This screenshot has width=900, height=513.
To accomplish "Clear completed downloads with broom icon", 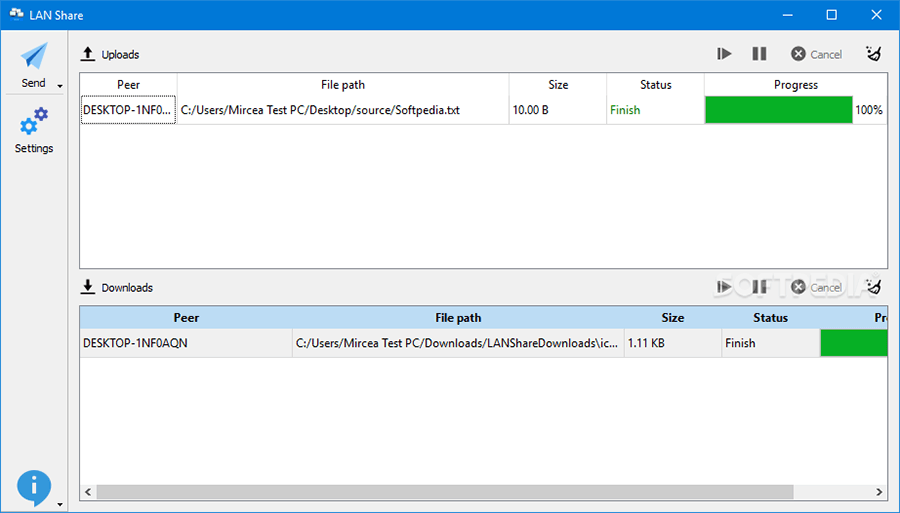I will pos(874,287).
